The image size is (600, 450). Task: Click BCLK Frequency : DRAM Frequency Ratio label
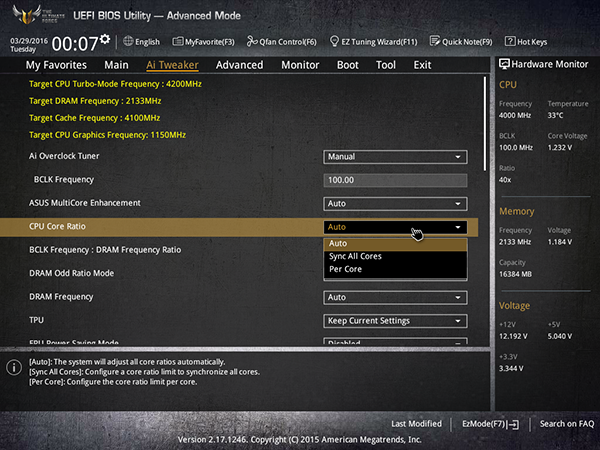click(105, 250)
